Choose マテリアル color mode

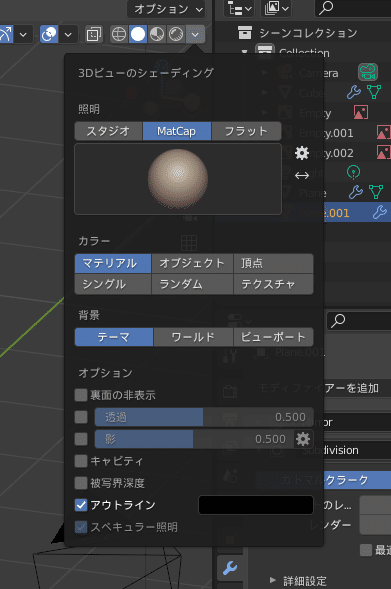[113, 263]
